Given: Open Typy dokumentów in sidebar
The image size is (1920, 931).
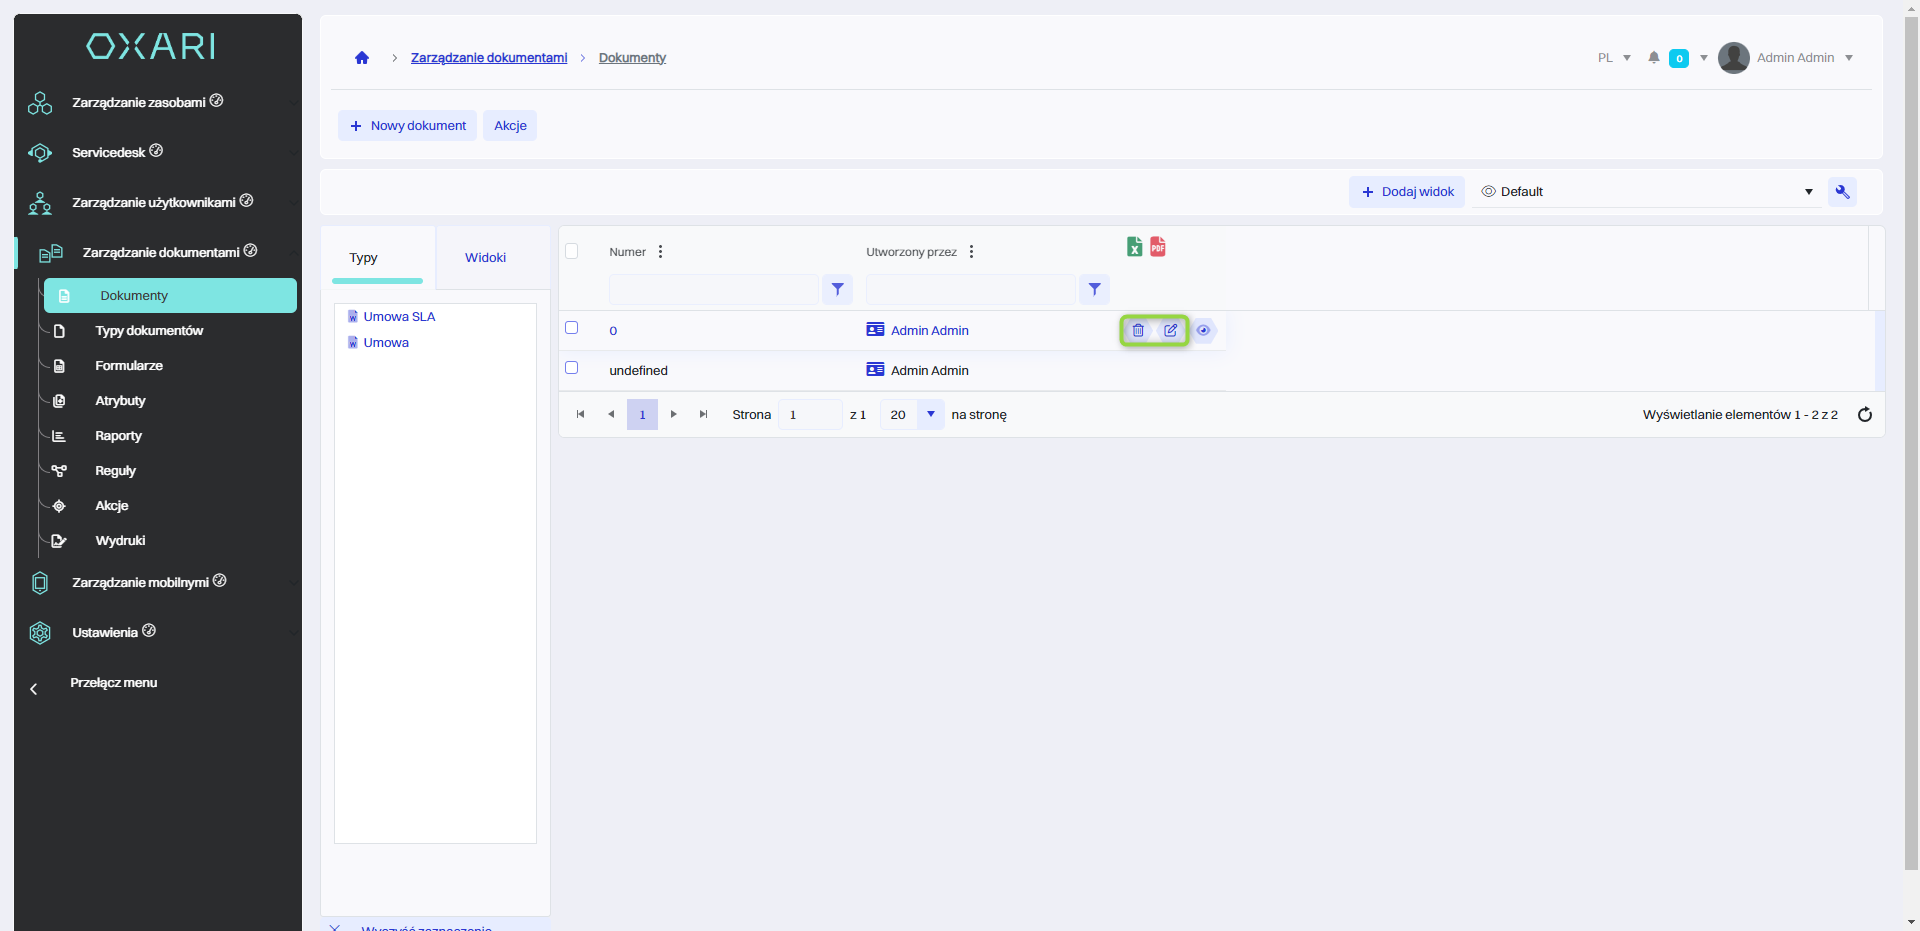Looking at the screenshot, I should 149,331.
